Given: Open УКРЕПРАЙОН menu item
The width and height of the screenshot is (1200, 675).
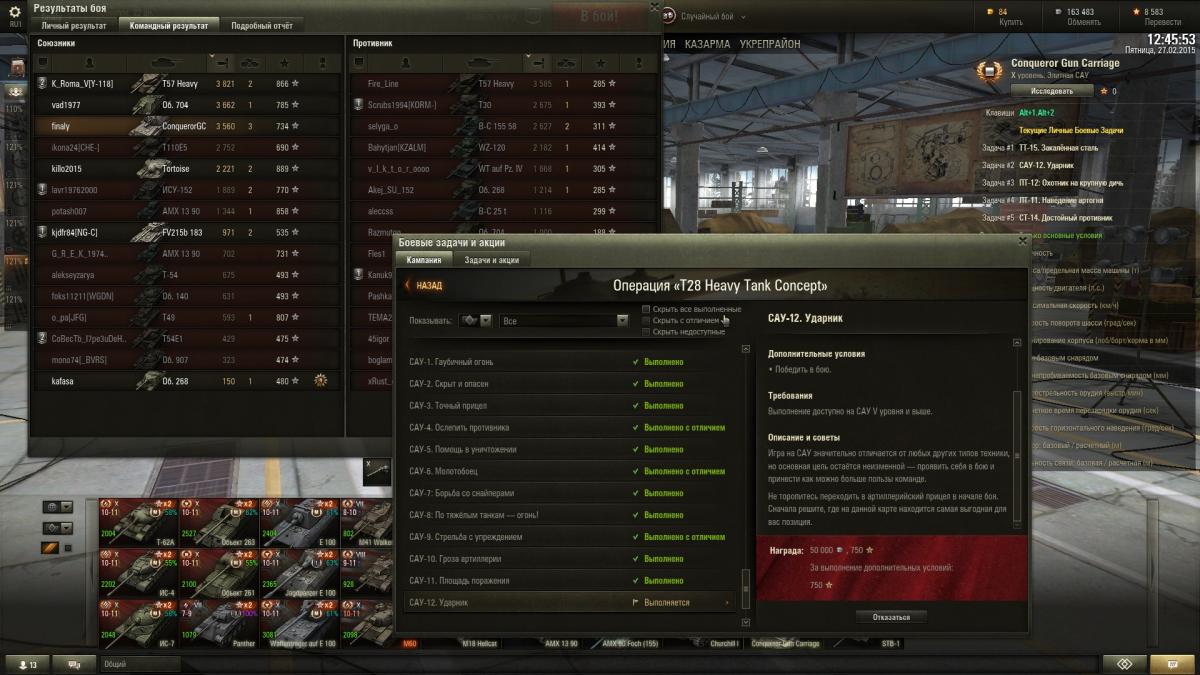Looking at the screenshot, I should coord(770,45).
